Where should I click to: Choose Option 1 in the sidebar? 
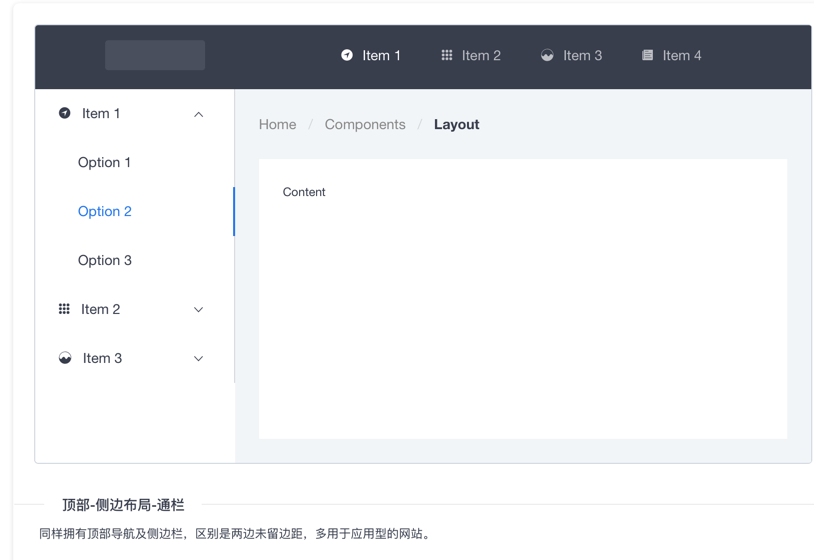pos(104,162)
